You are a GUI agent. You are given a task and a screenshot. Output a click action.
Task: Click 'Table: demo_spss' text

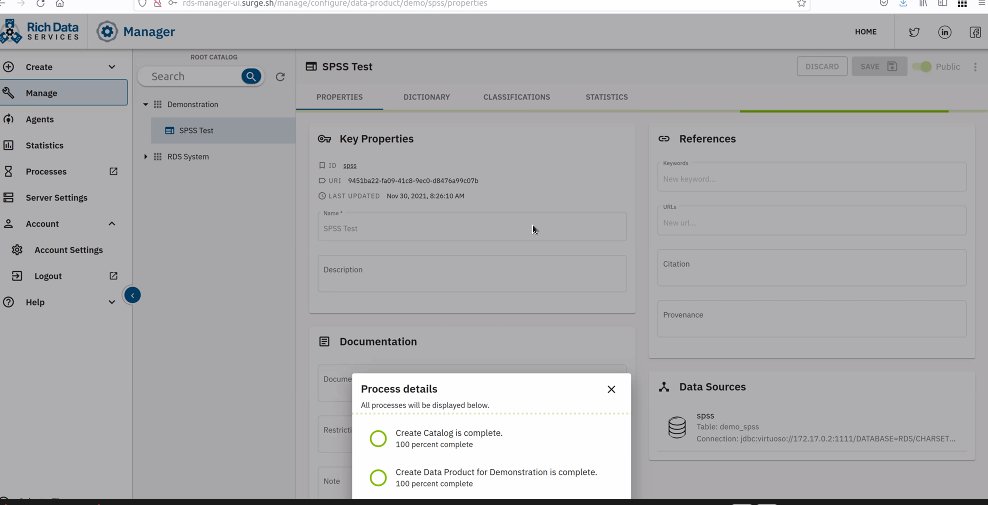728,427
